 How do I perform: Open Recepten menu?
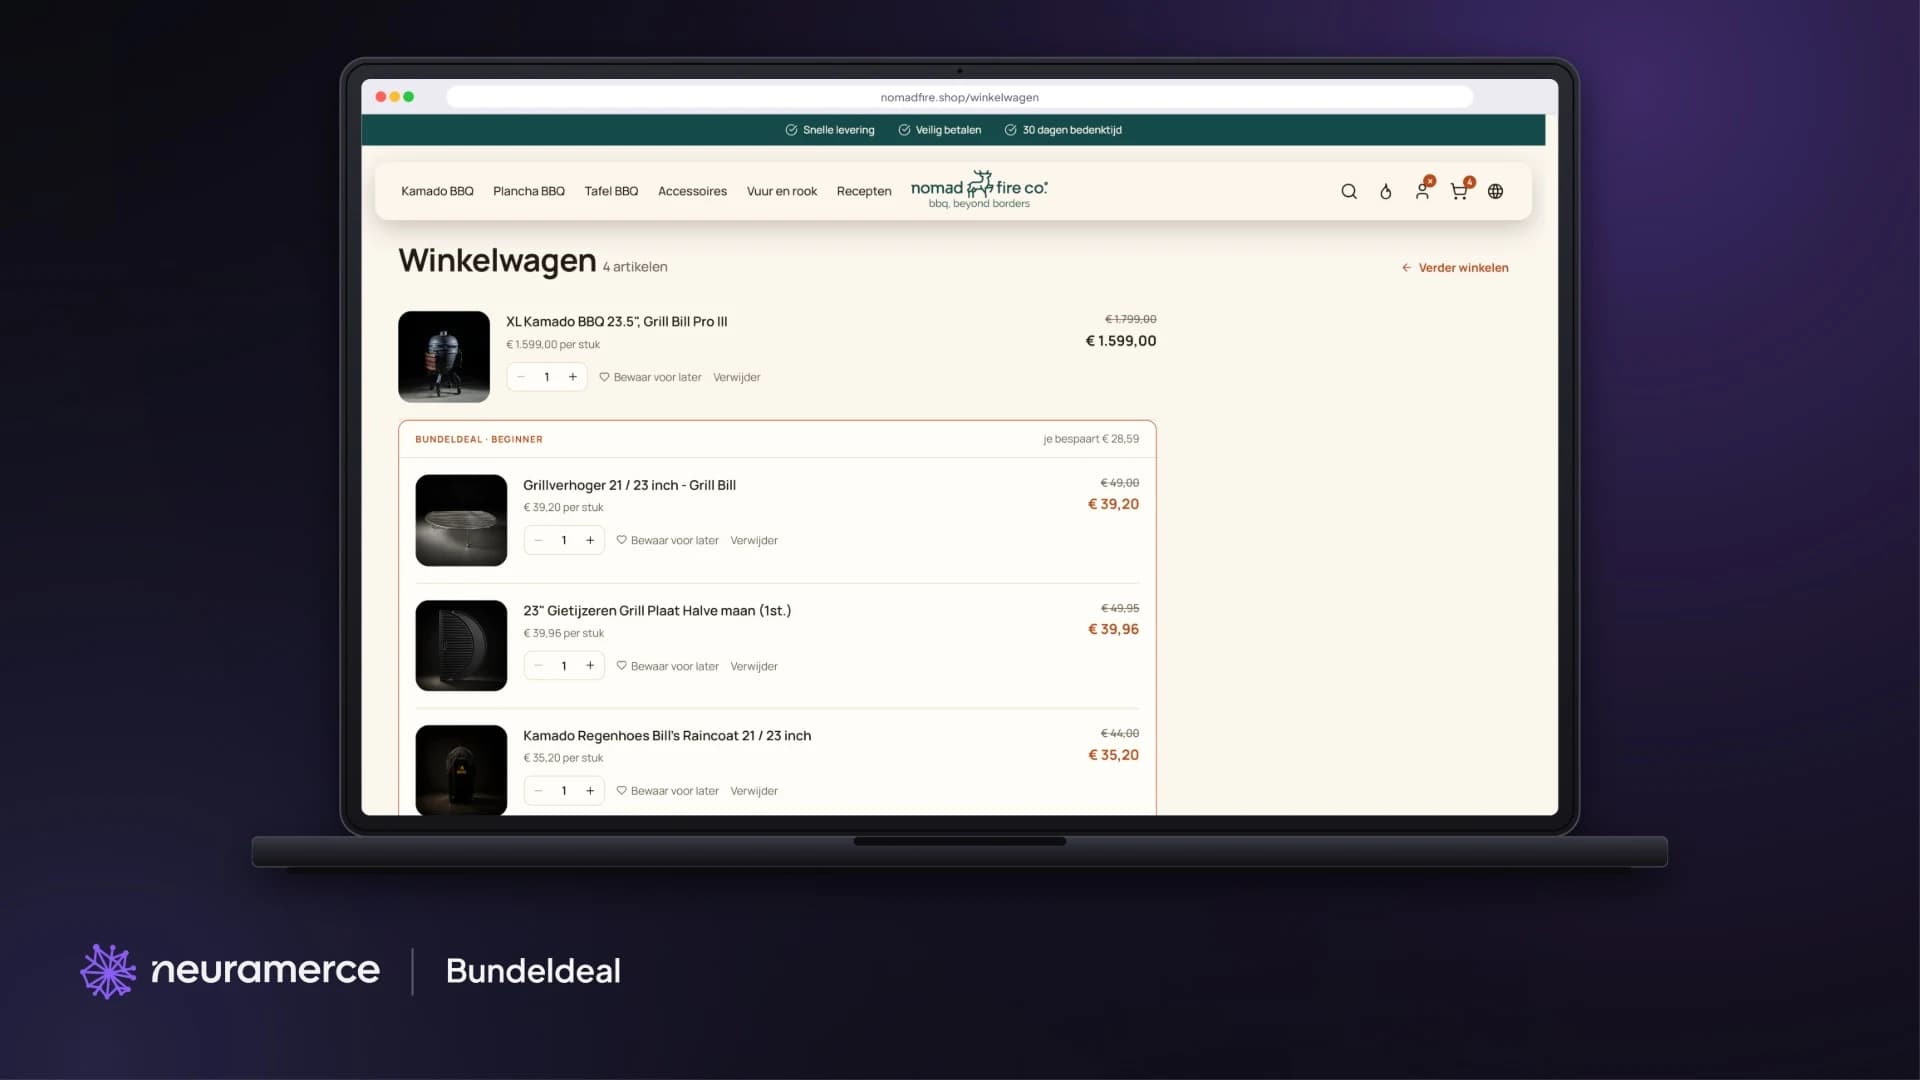click(864, 191)
